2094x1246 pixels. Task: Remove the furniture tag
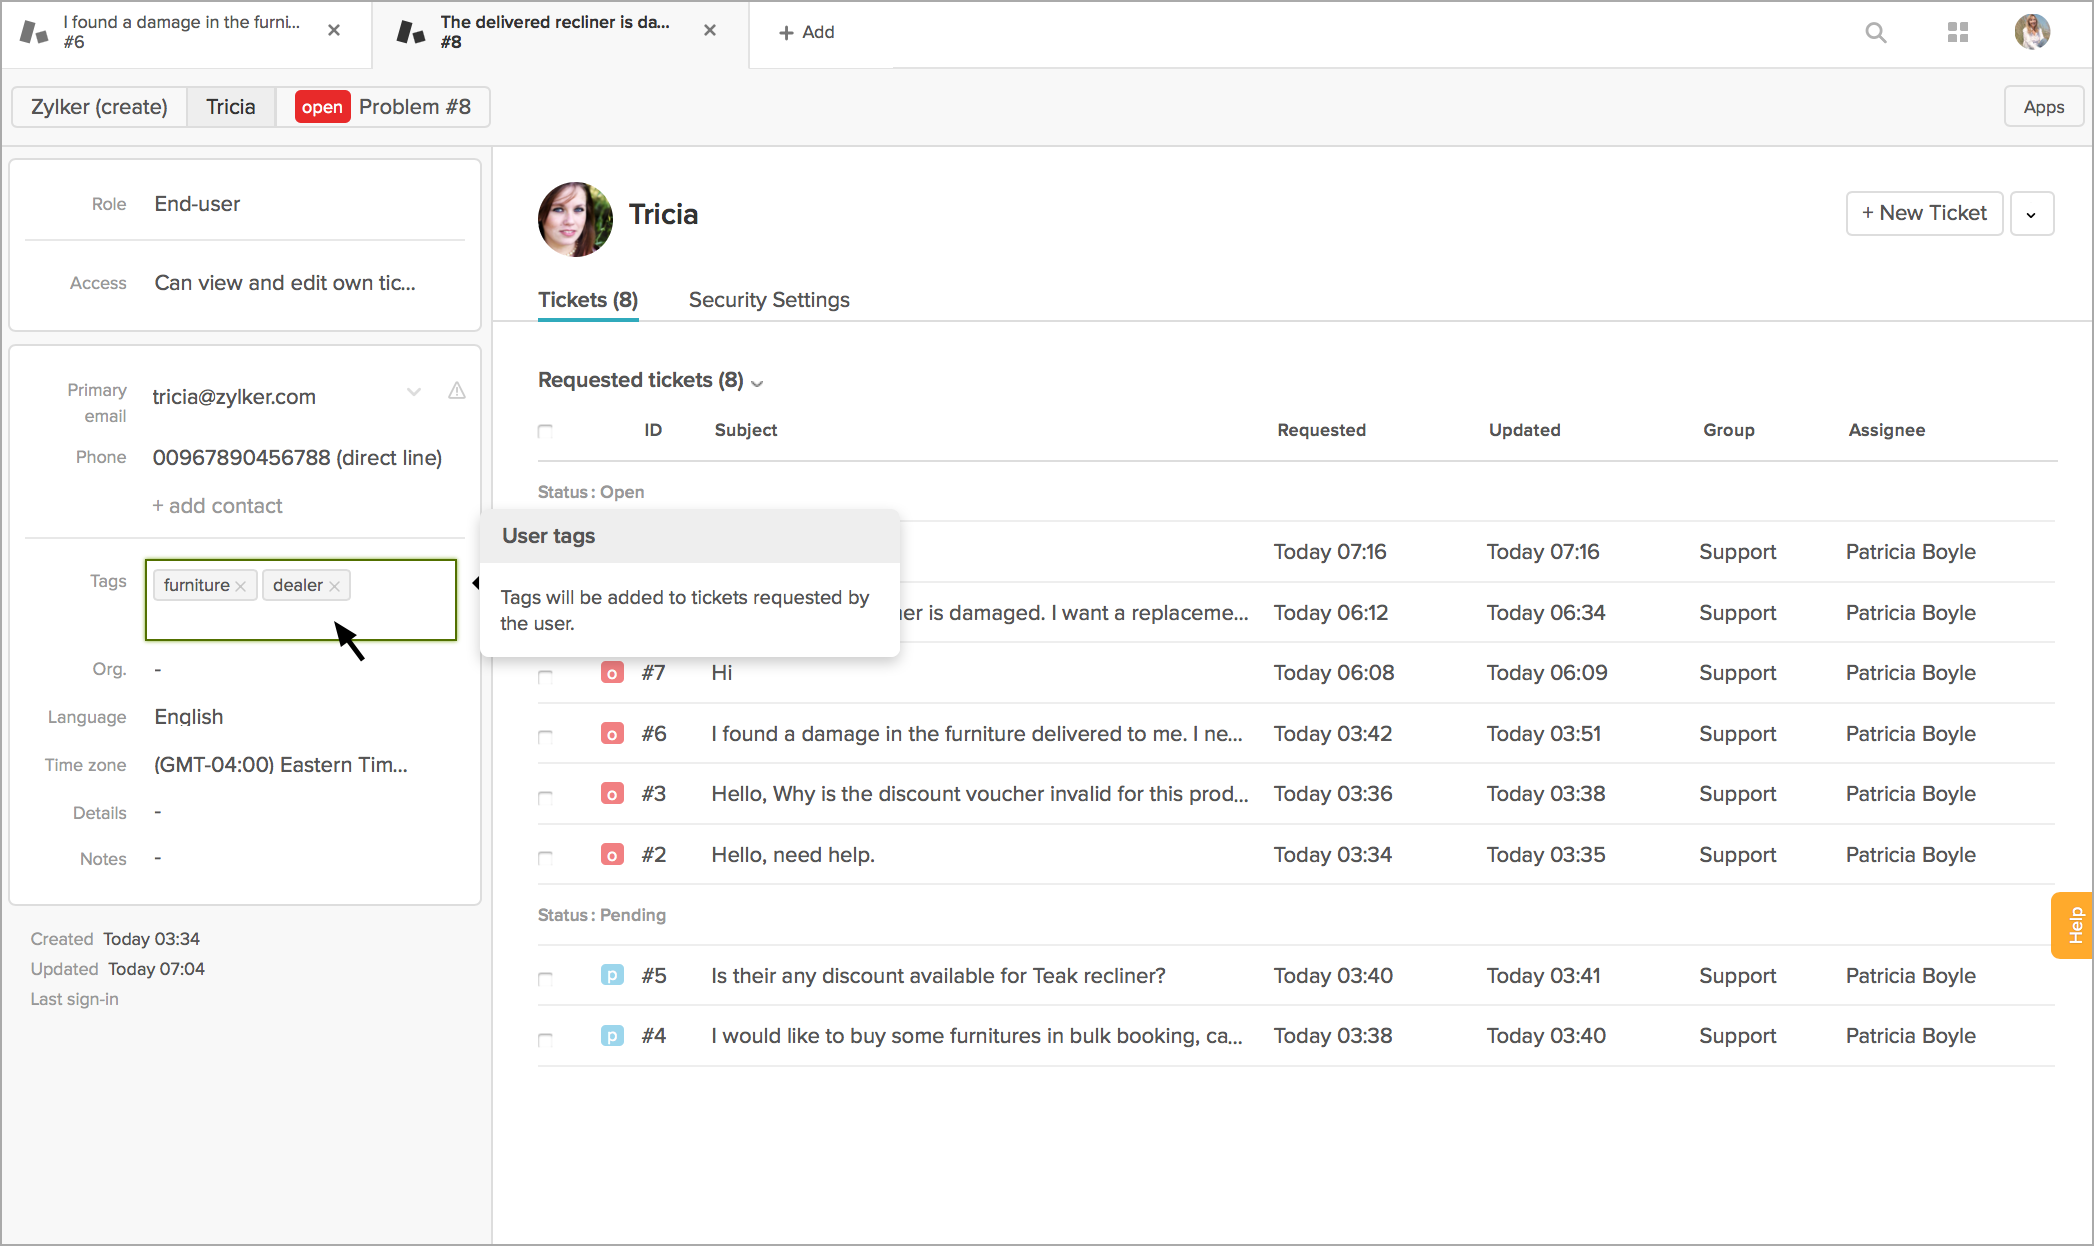(x=241, y=587)
